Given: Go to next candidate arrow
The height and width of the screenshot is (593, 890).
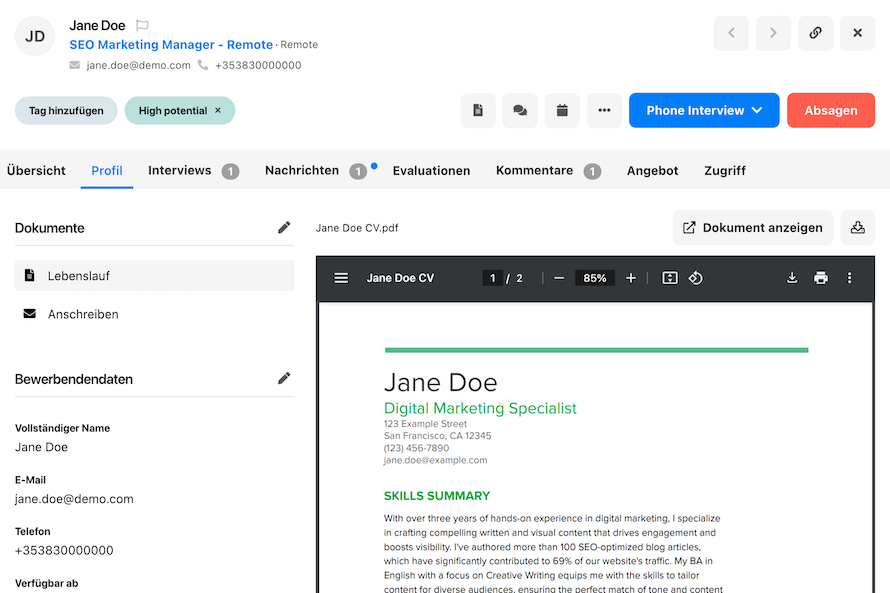Looking at the screenshot, I should click(x=773, y=33).
